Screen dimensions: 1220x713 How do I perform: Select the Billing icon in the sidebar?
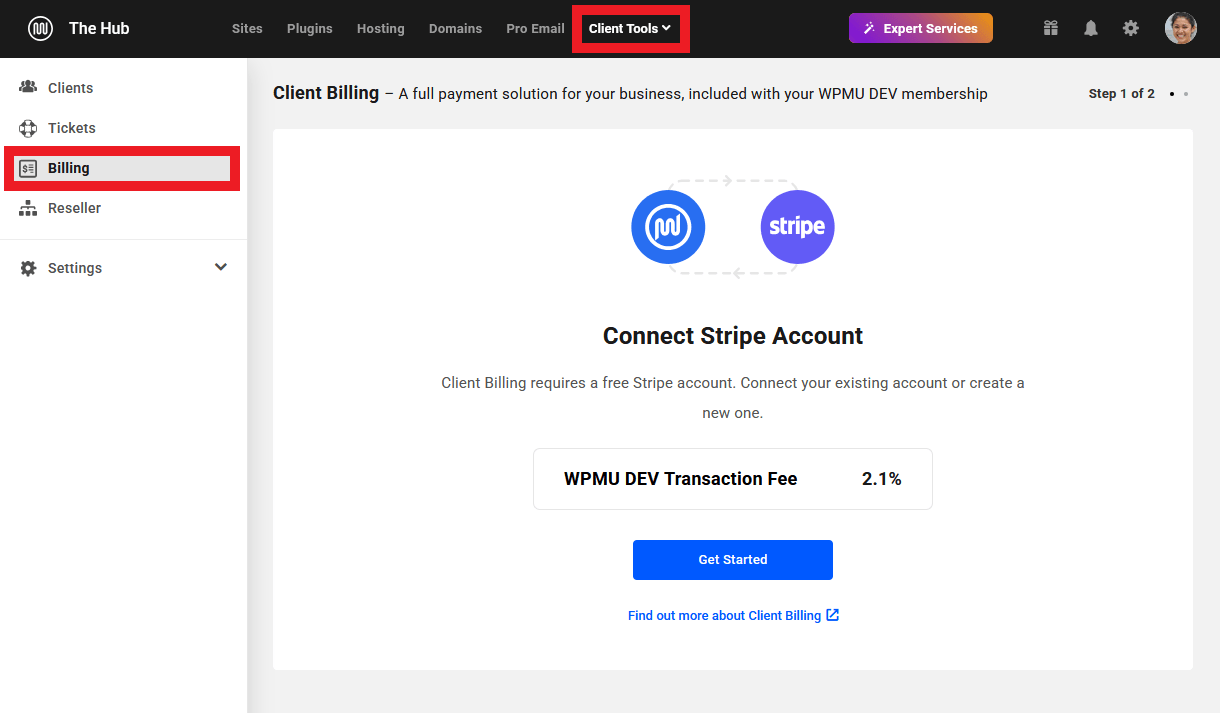click(x=26, y=167)
